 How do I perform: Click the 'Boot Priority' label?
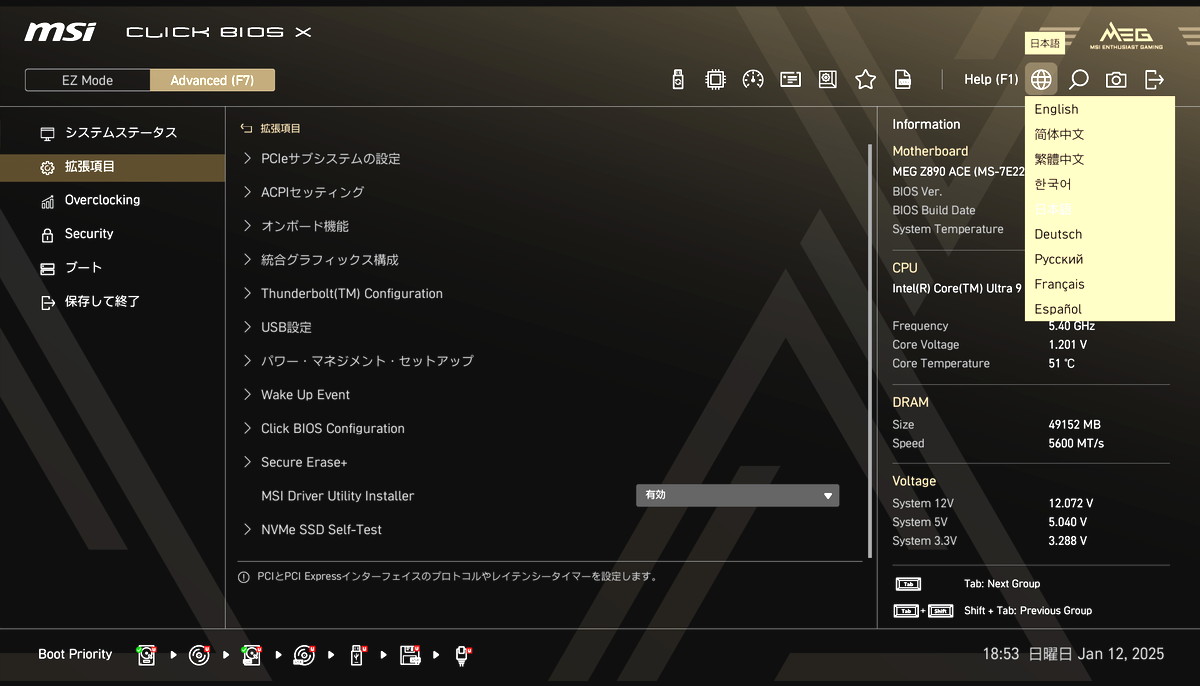click(75, 655)
